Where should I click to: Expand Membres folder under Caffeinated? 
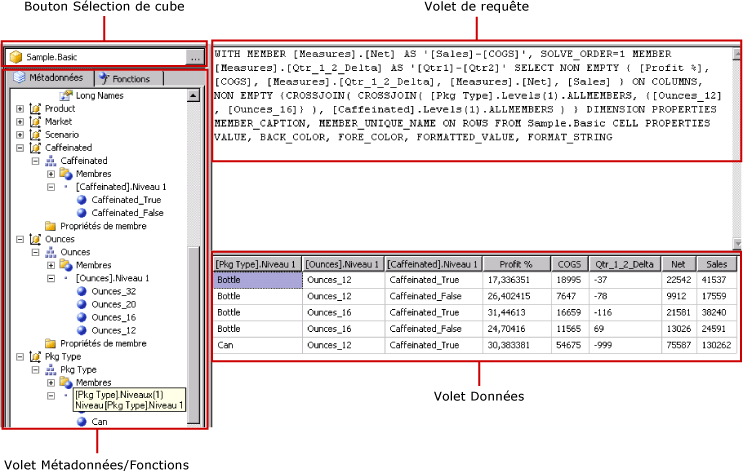point(51,174)
